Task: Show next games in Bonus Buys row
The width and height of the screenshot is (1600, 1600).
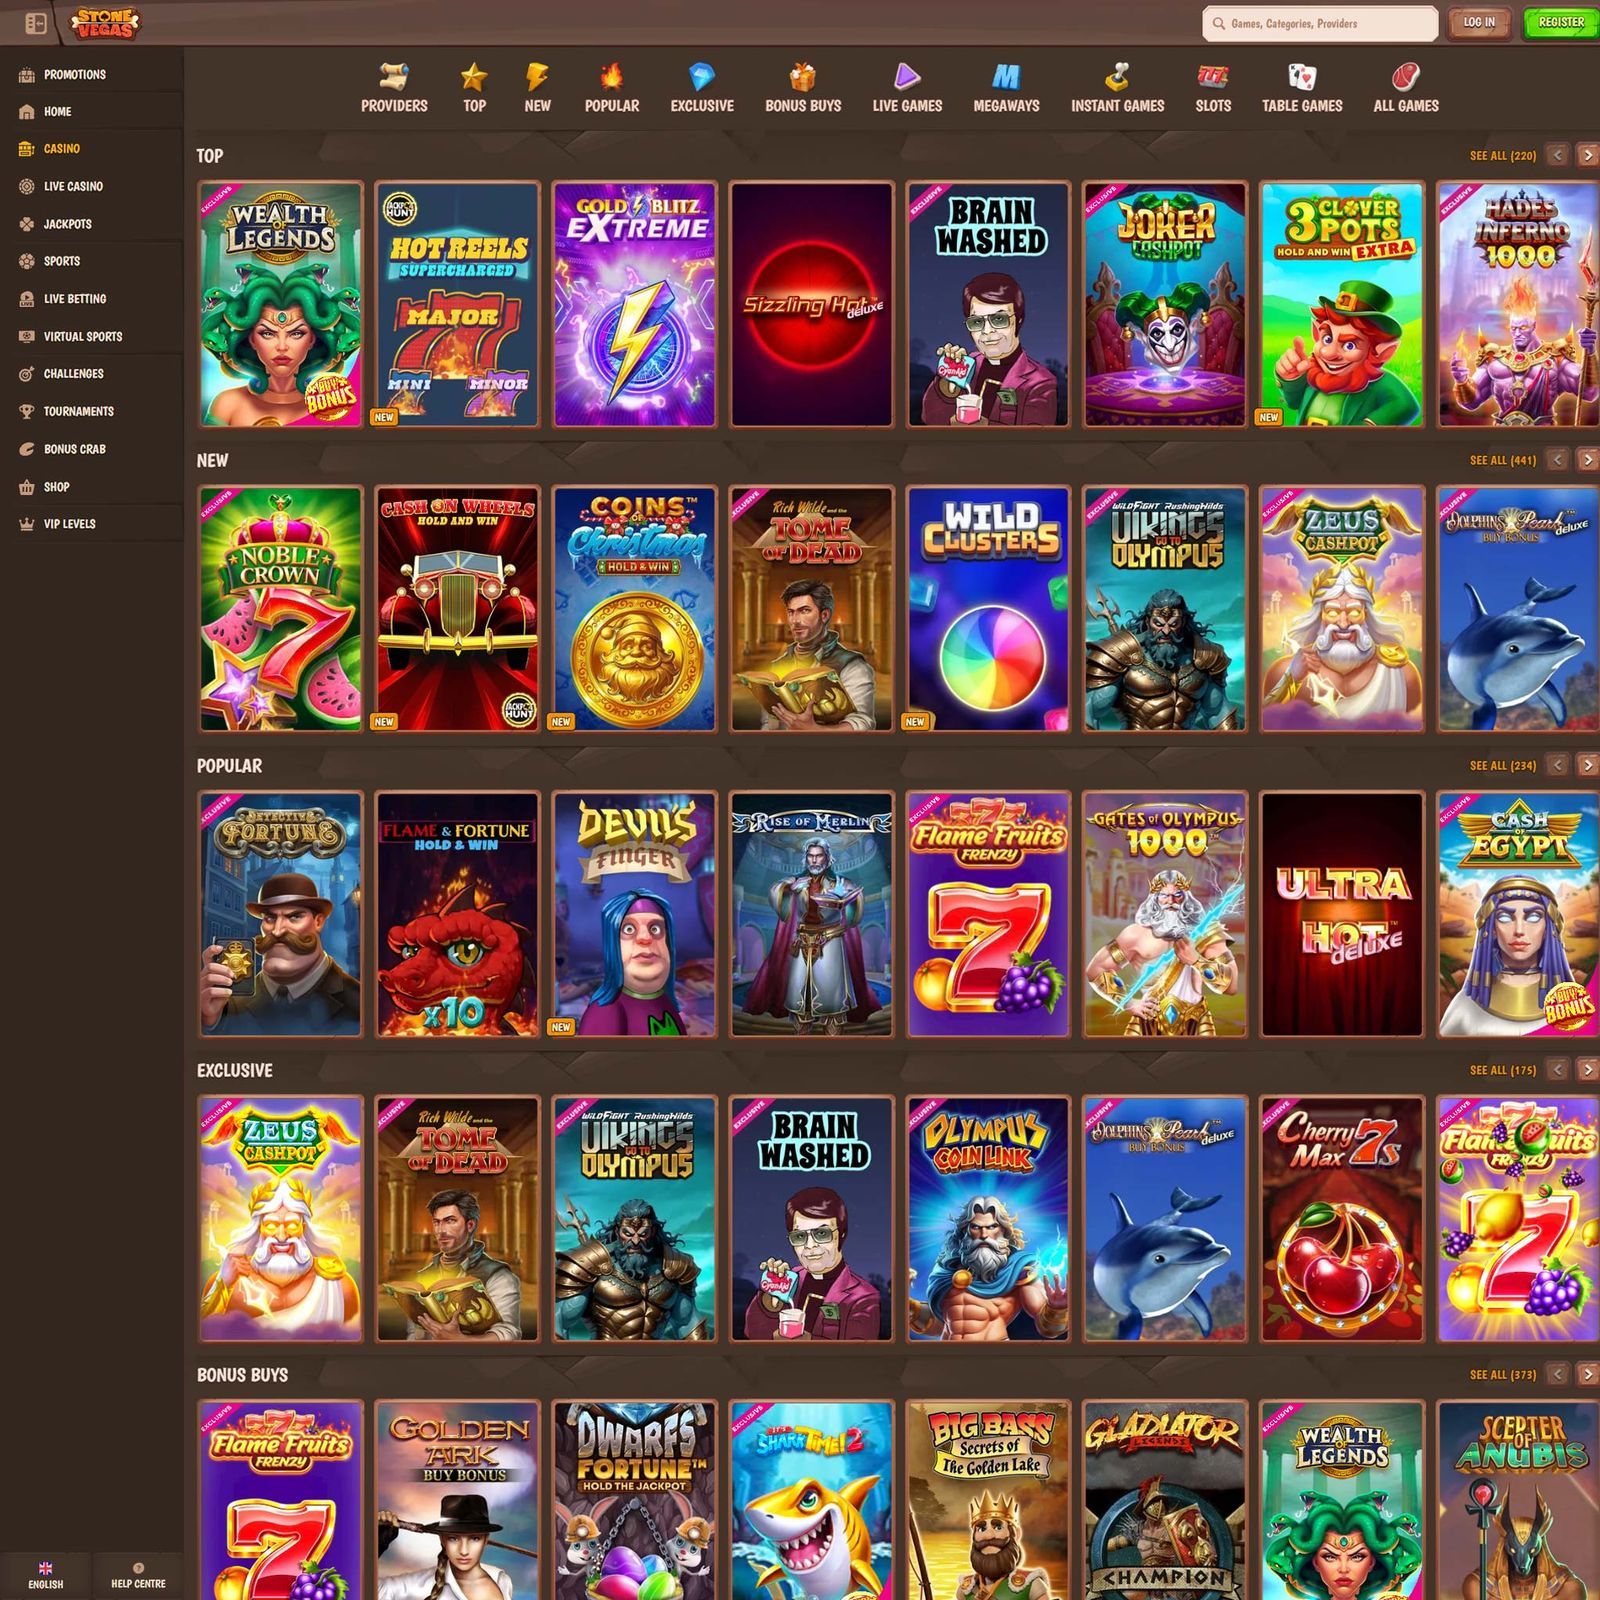Action: pyautogui.click(x=1587, y=1374)
